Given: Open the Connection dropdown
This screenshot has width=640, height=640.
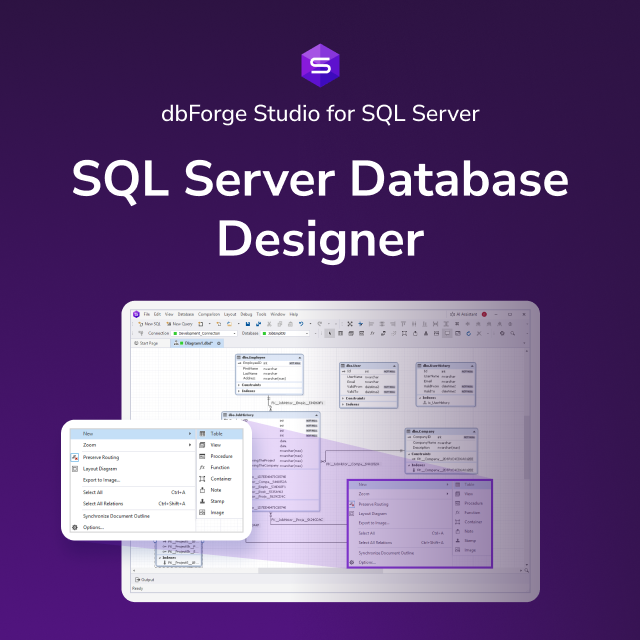Looking at the screenshot, I should (x=204, y=333).
